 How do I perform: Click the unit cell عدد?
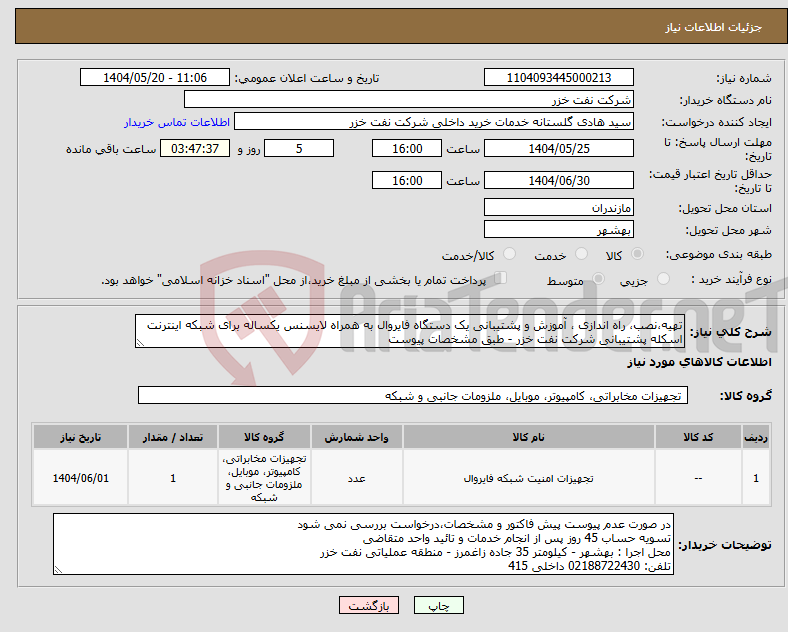[356, 478]
